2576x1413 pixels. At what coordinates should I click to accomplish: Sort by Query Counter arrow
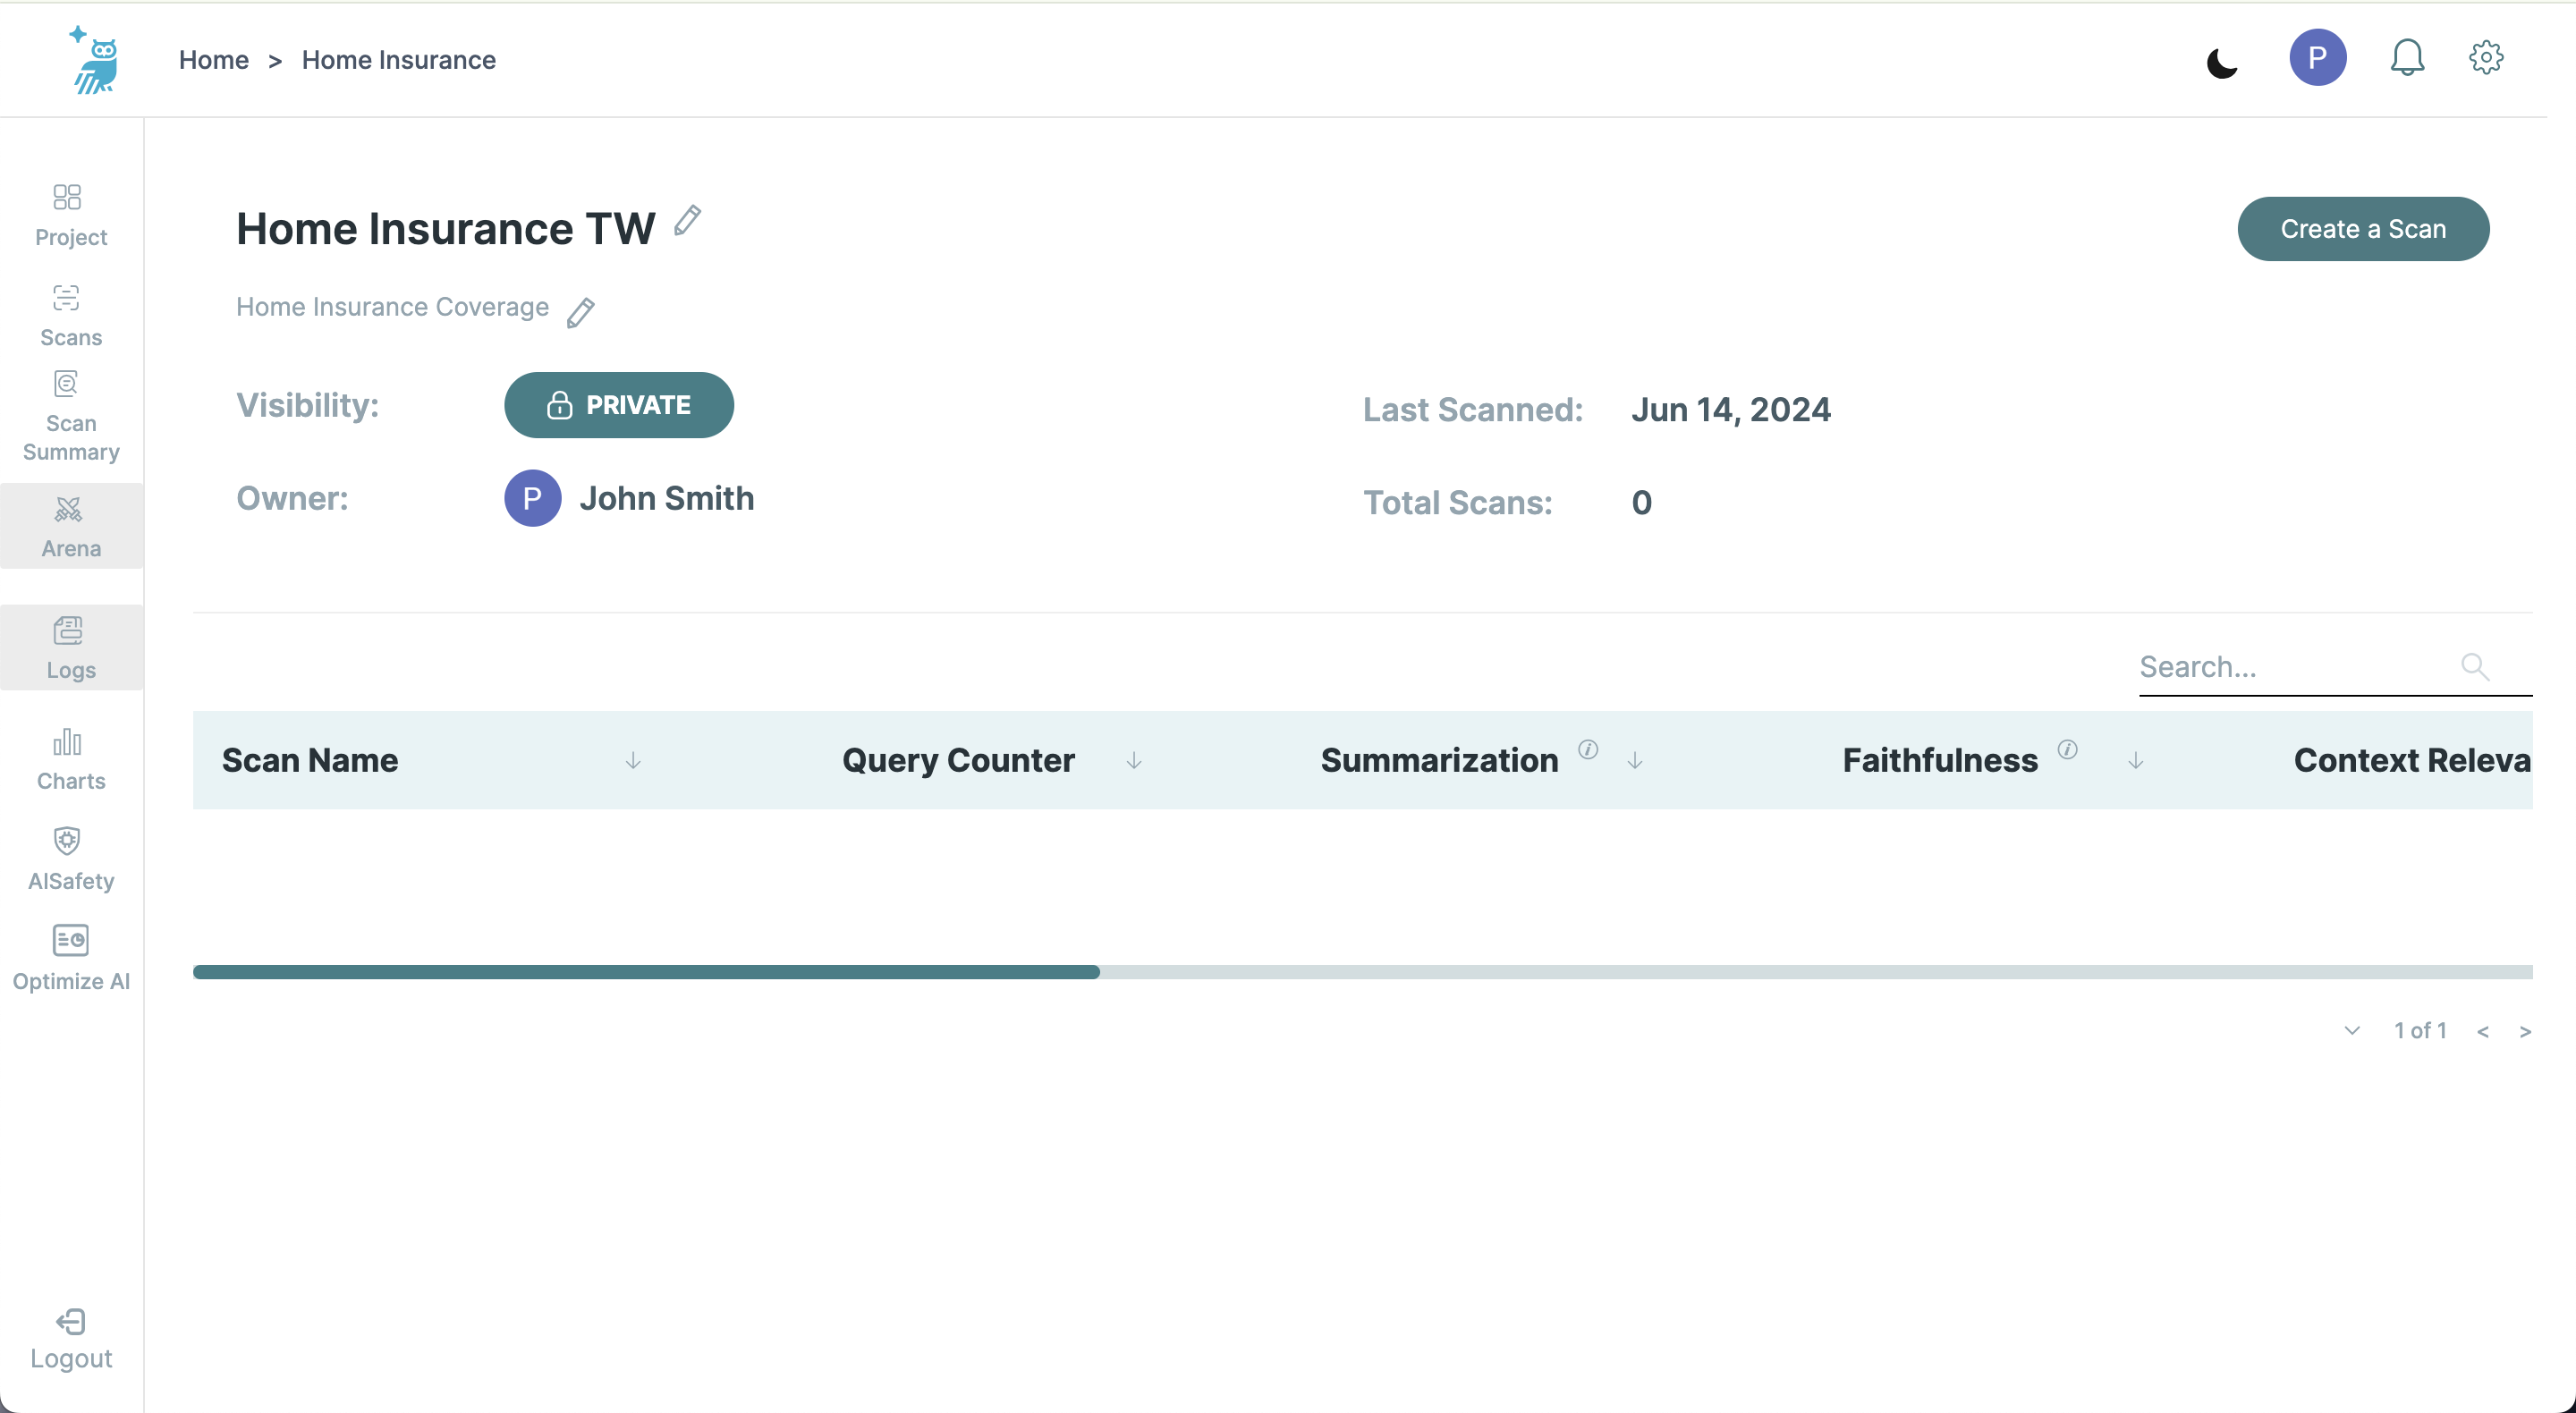(1134, 761)
